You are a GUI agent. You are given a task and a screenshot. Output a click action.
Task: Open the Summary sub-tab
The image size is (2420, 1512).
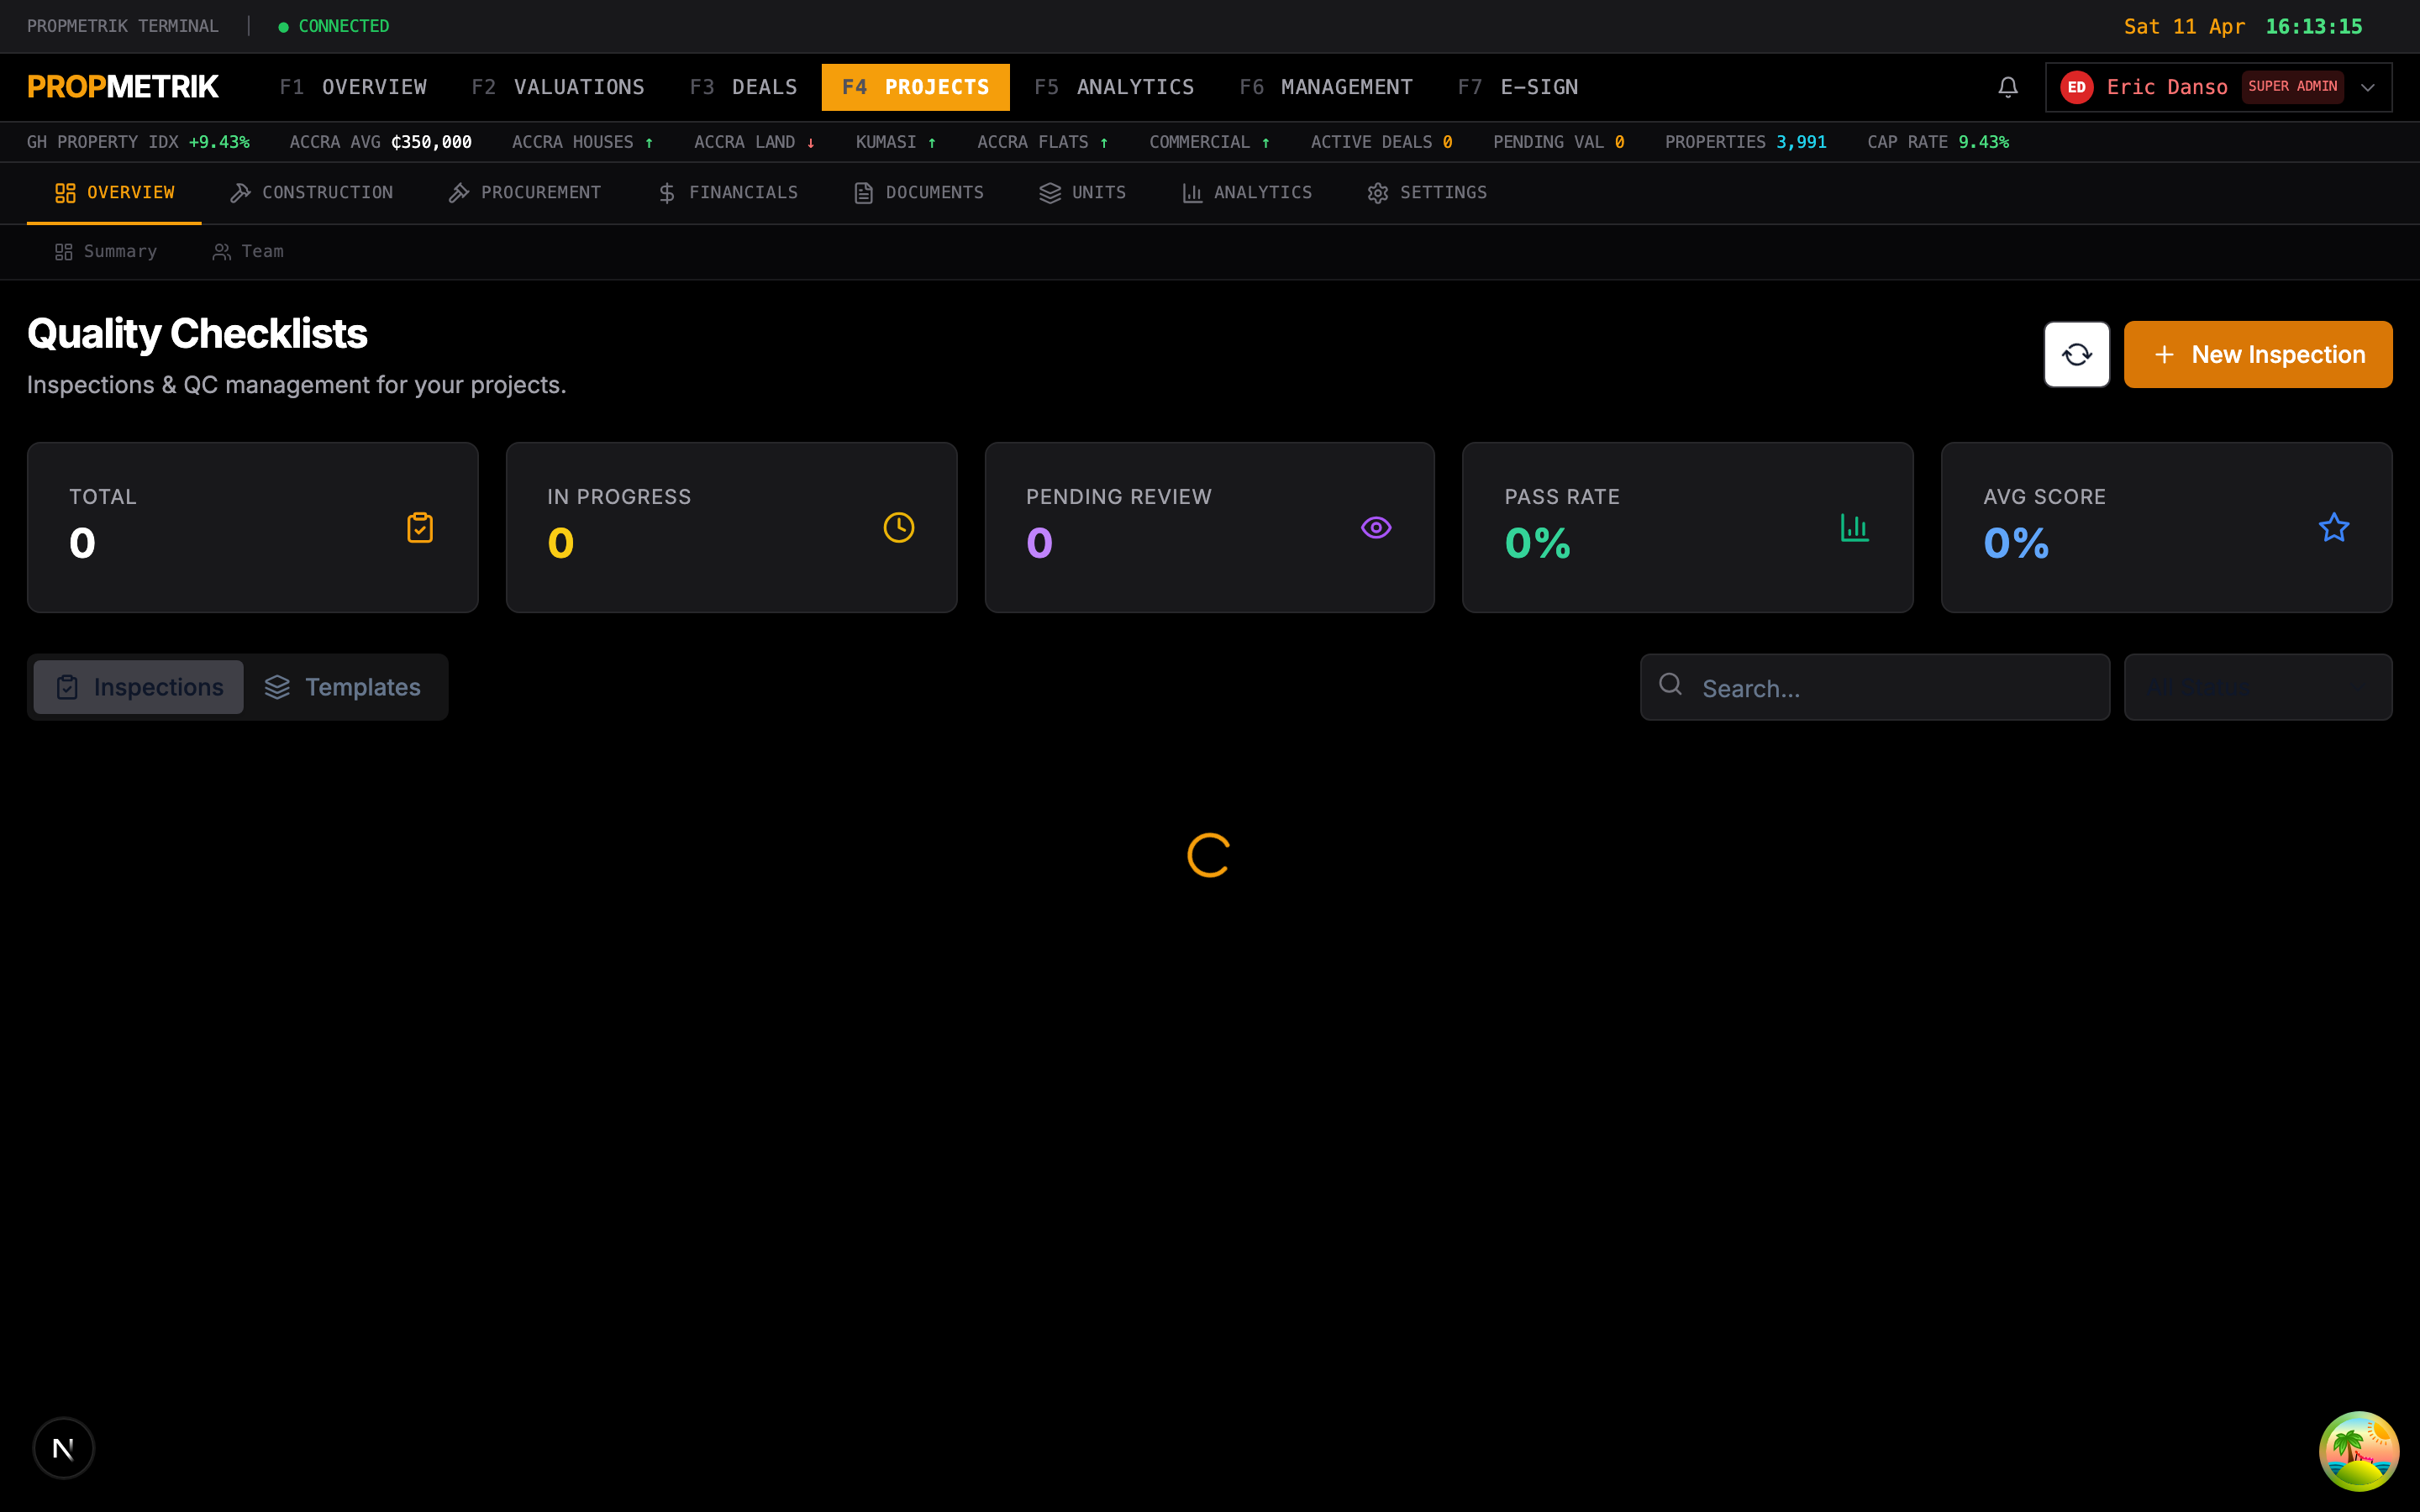point(105,251)
